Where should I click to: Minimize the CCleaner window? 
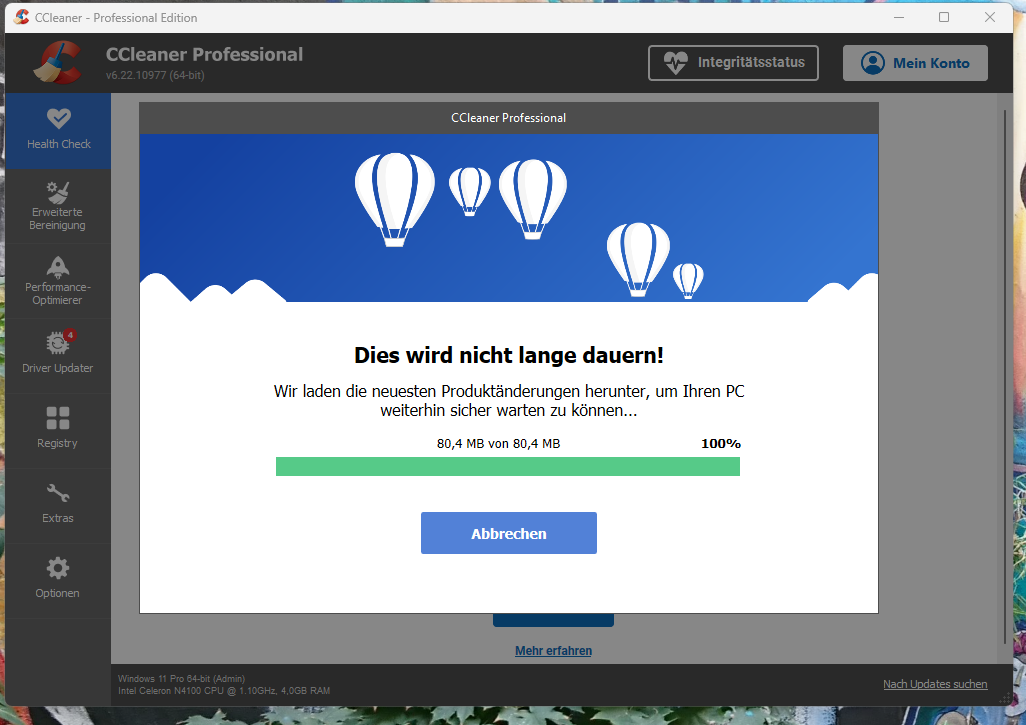click(898, 17)
